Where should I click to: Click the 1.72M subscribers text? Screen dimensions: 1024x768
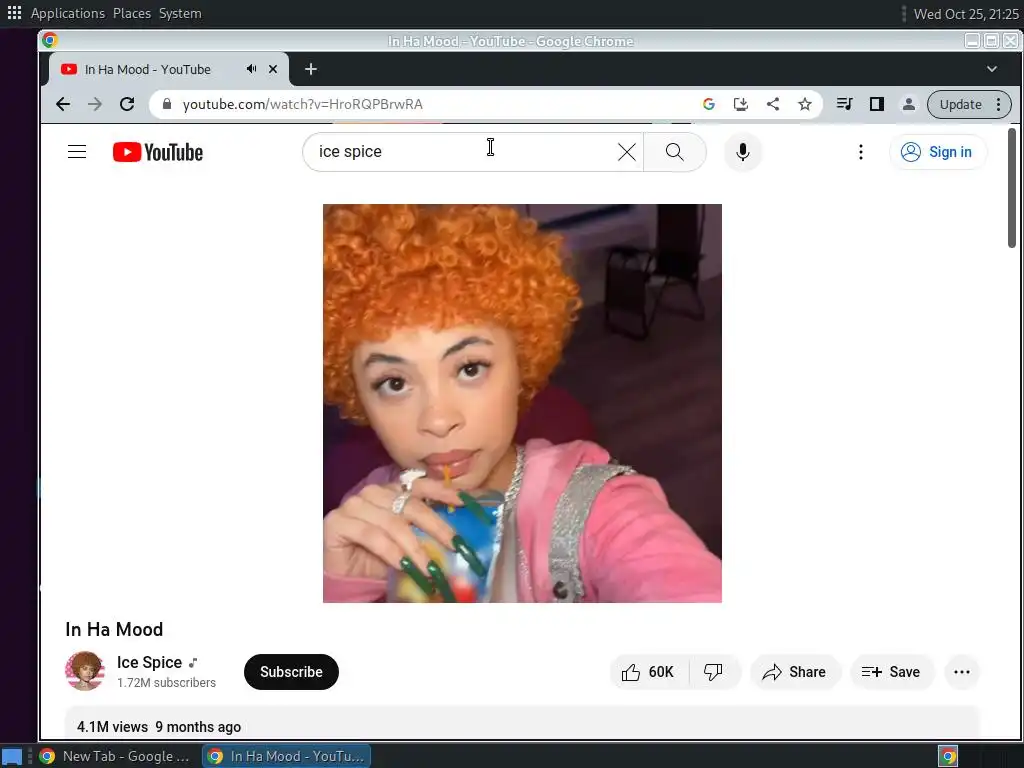pyautogui.click(x=167, y=682)
